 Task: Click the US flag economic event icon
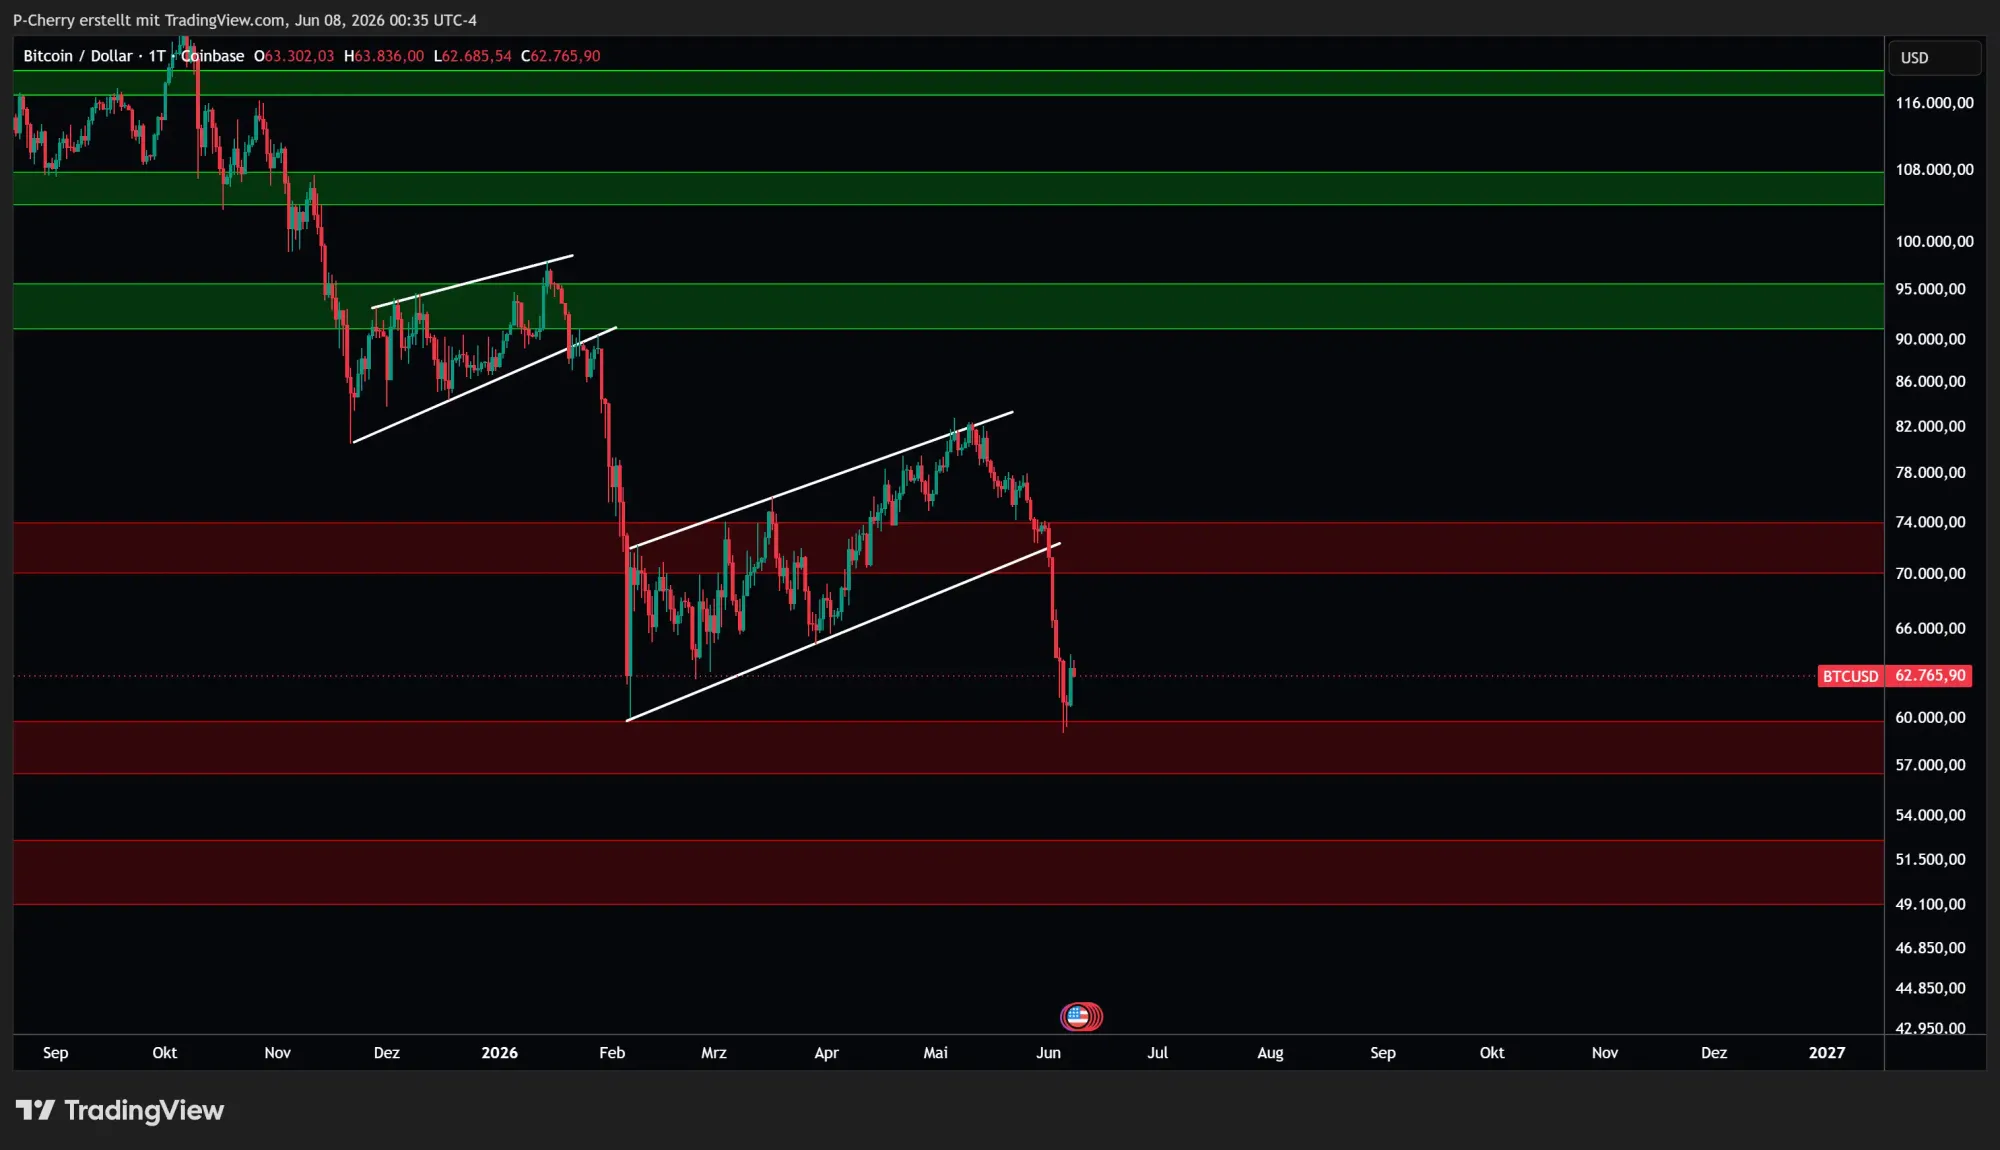1078,1017
